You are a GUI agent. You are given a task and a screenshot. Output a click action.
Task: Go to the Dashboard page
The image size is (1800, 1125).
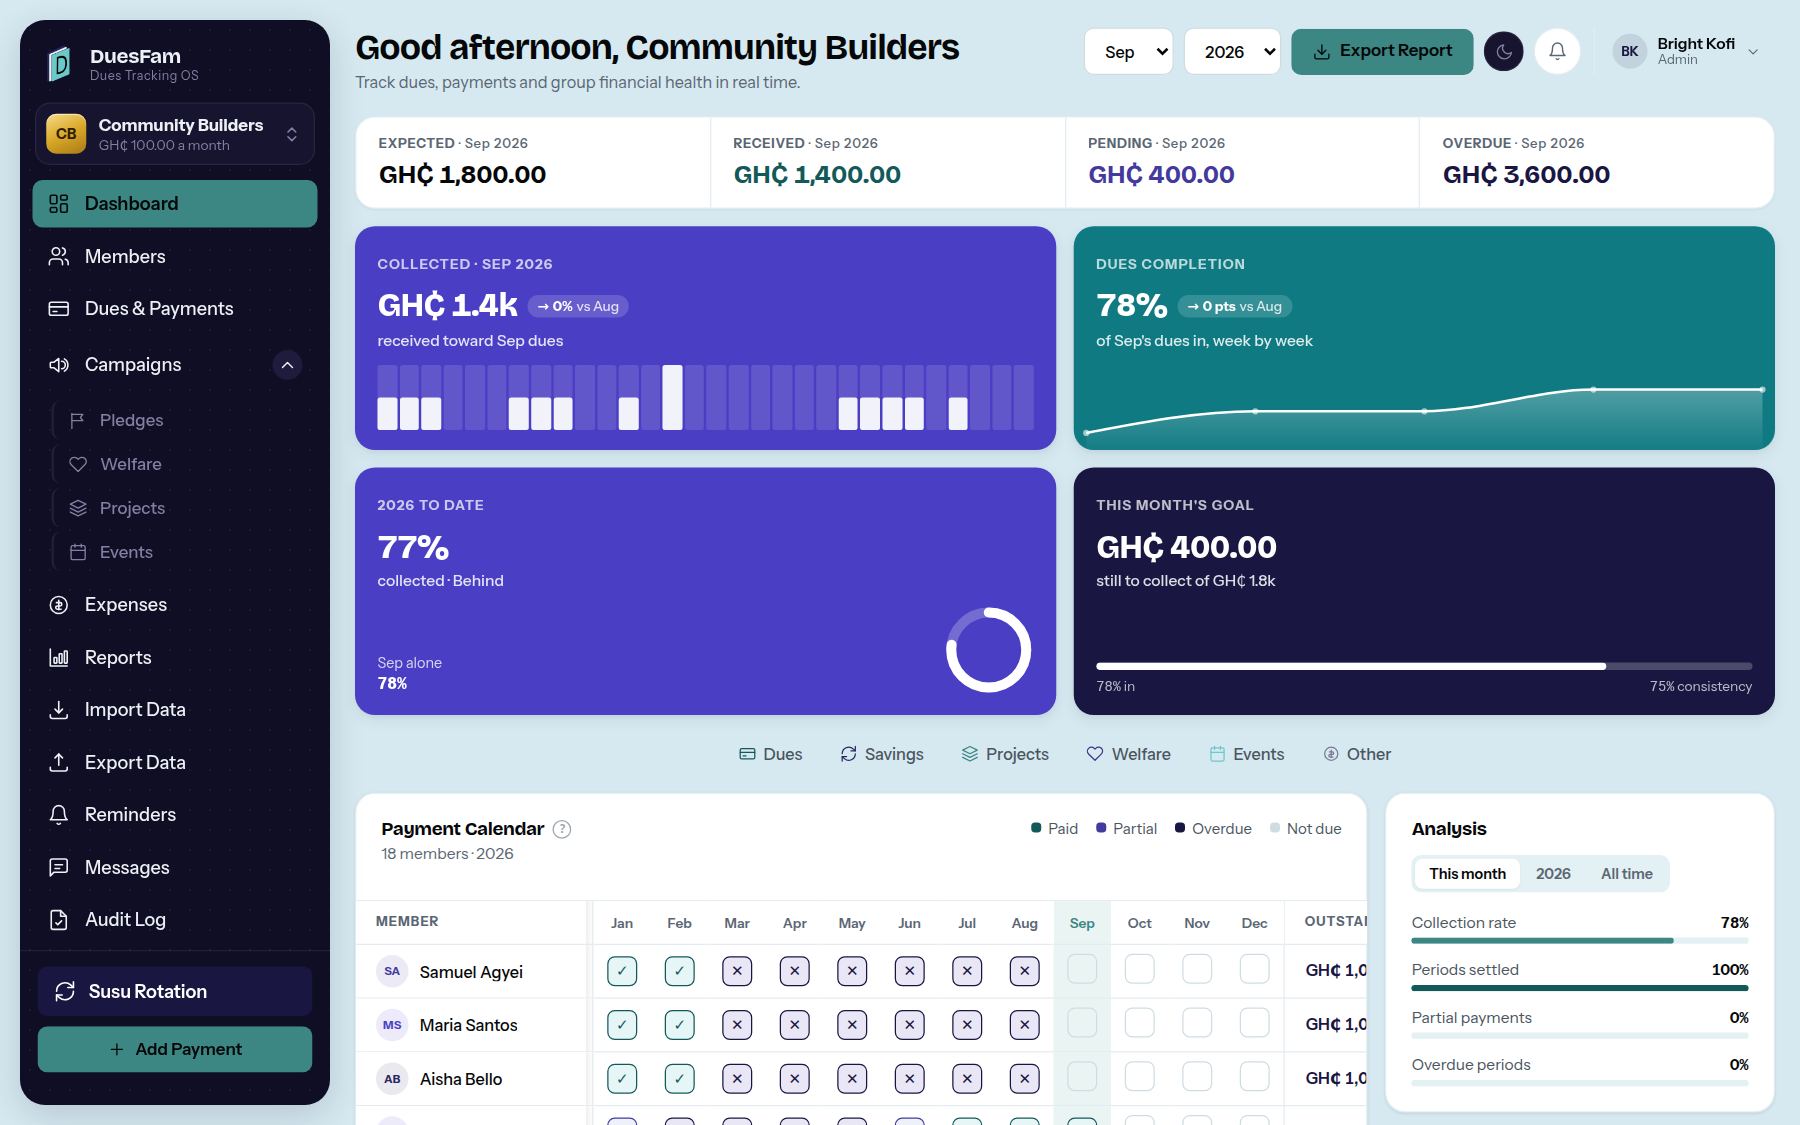[x=175, y=204]
